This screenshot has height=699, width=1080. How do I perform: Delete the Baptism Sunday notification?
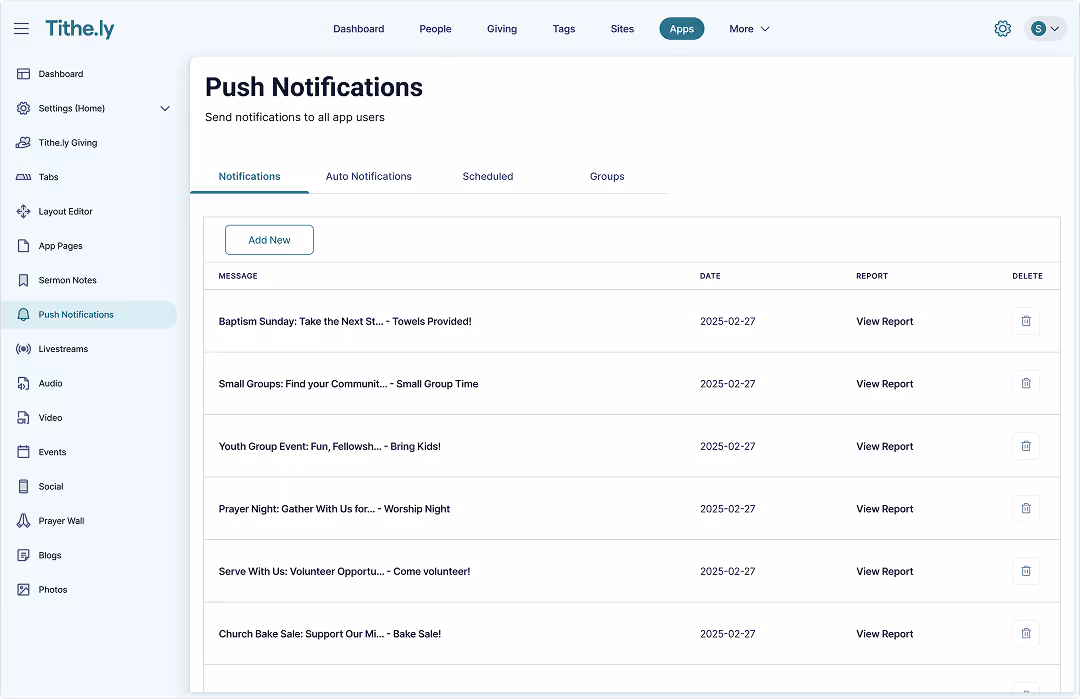click(1025, 321)
